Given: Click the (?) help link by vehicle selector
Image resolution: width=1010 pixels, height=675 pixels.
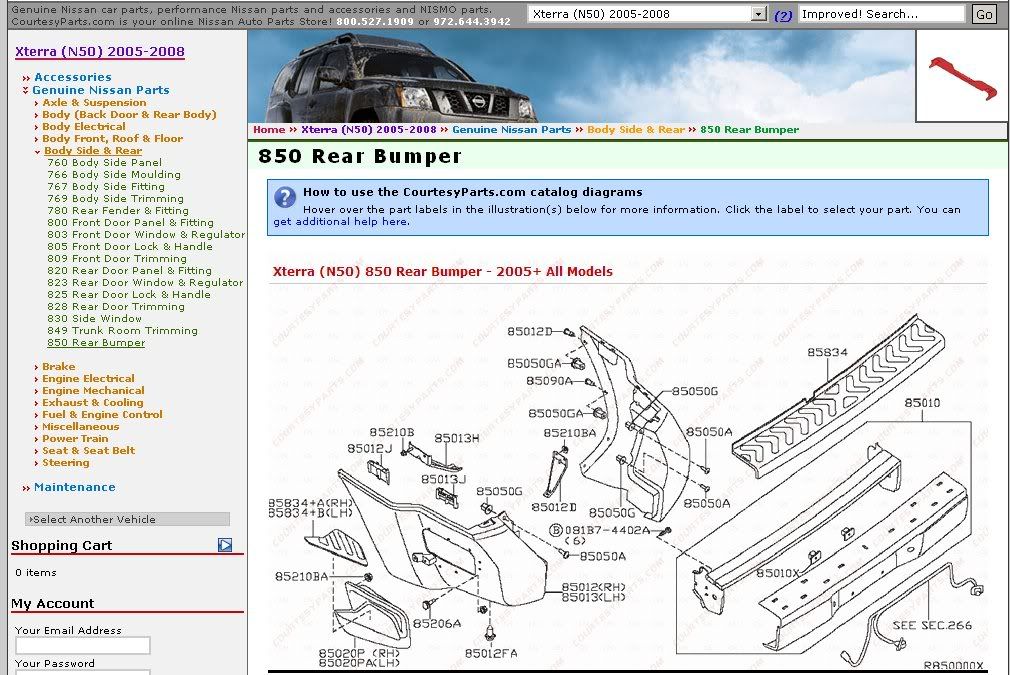Looking at the screenshot, I should click(x=783, y=15).
